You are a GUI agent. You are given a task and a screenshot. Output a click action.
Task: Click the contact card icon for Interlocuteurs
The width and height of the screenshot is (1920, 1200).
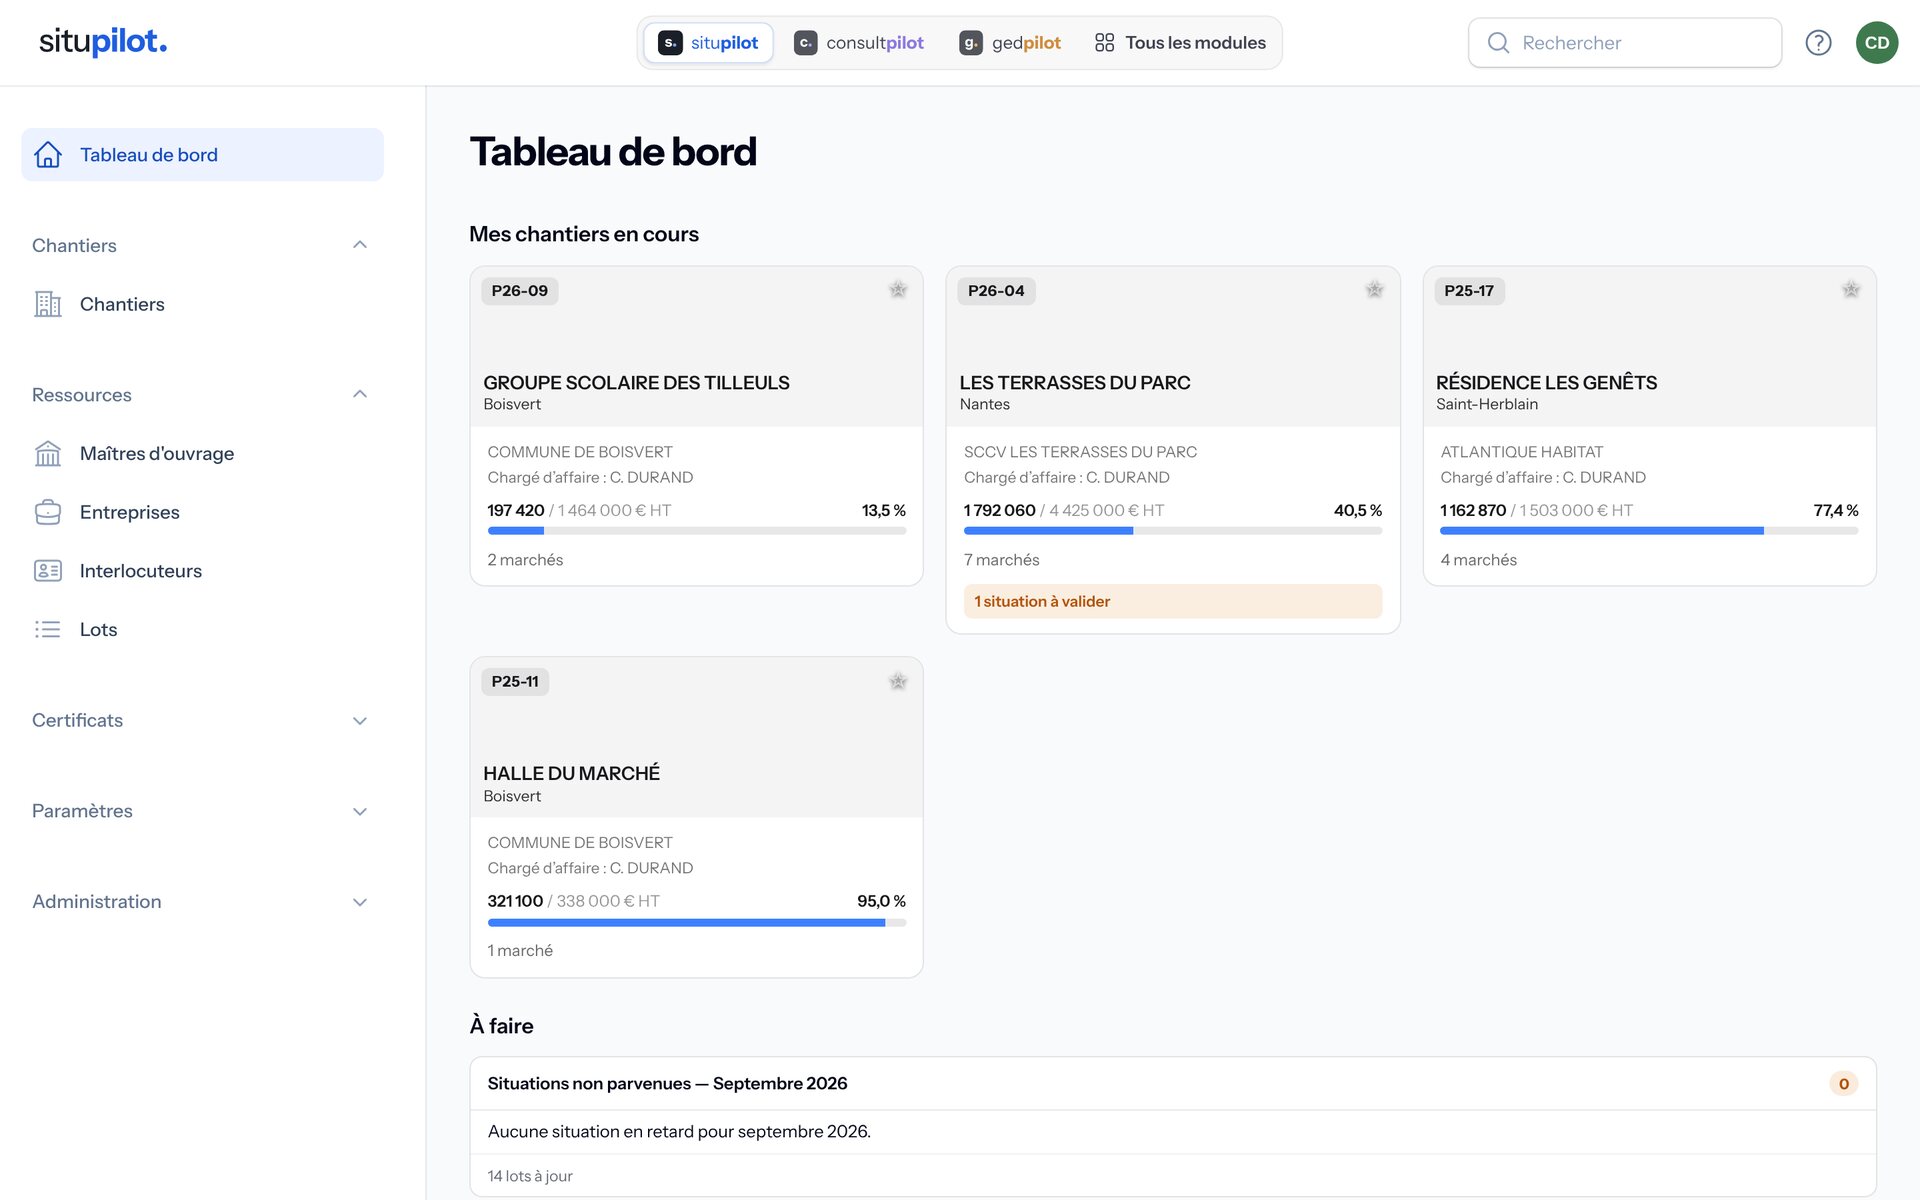click(x=48, y=571)
